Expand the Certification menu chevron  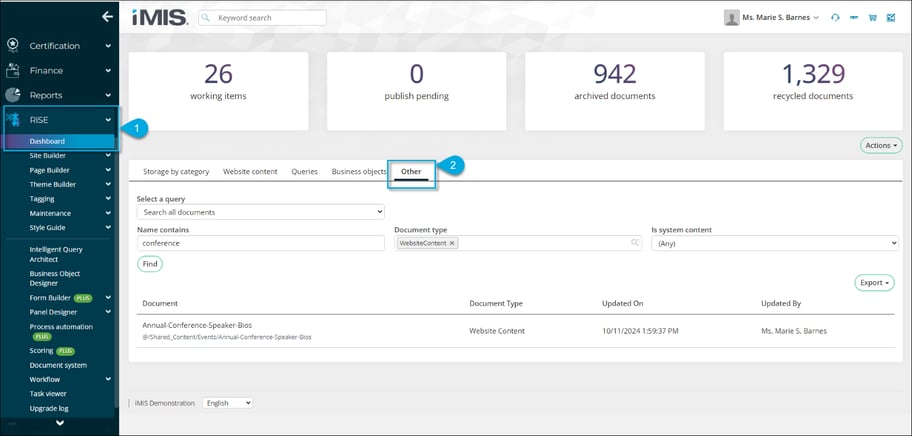click(x=108, y=46)
